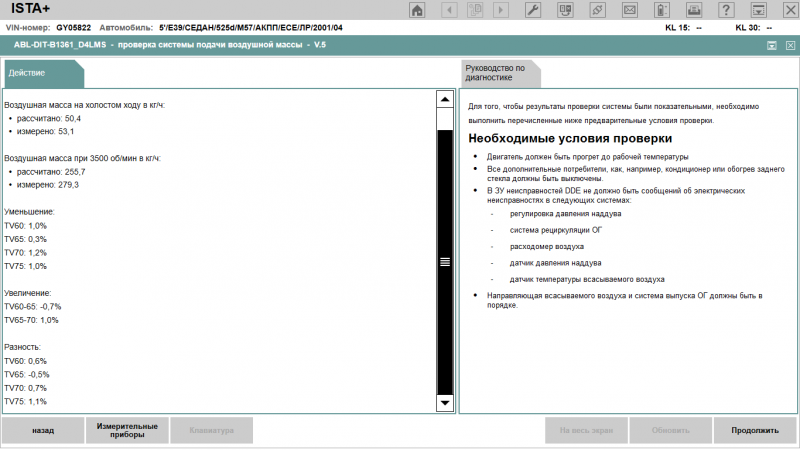Click the back arrow in the toolbar
This screenshot has height=450, width=800.
449,10
